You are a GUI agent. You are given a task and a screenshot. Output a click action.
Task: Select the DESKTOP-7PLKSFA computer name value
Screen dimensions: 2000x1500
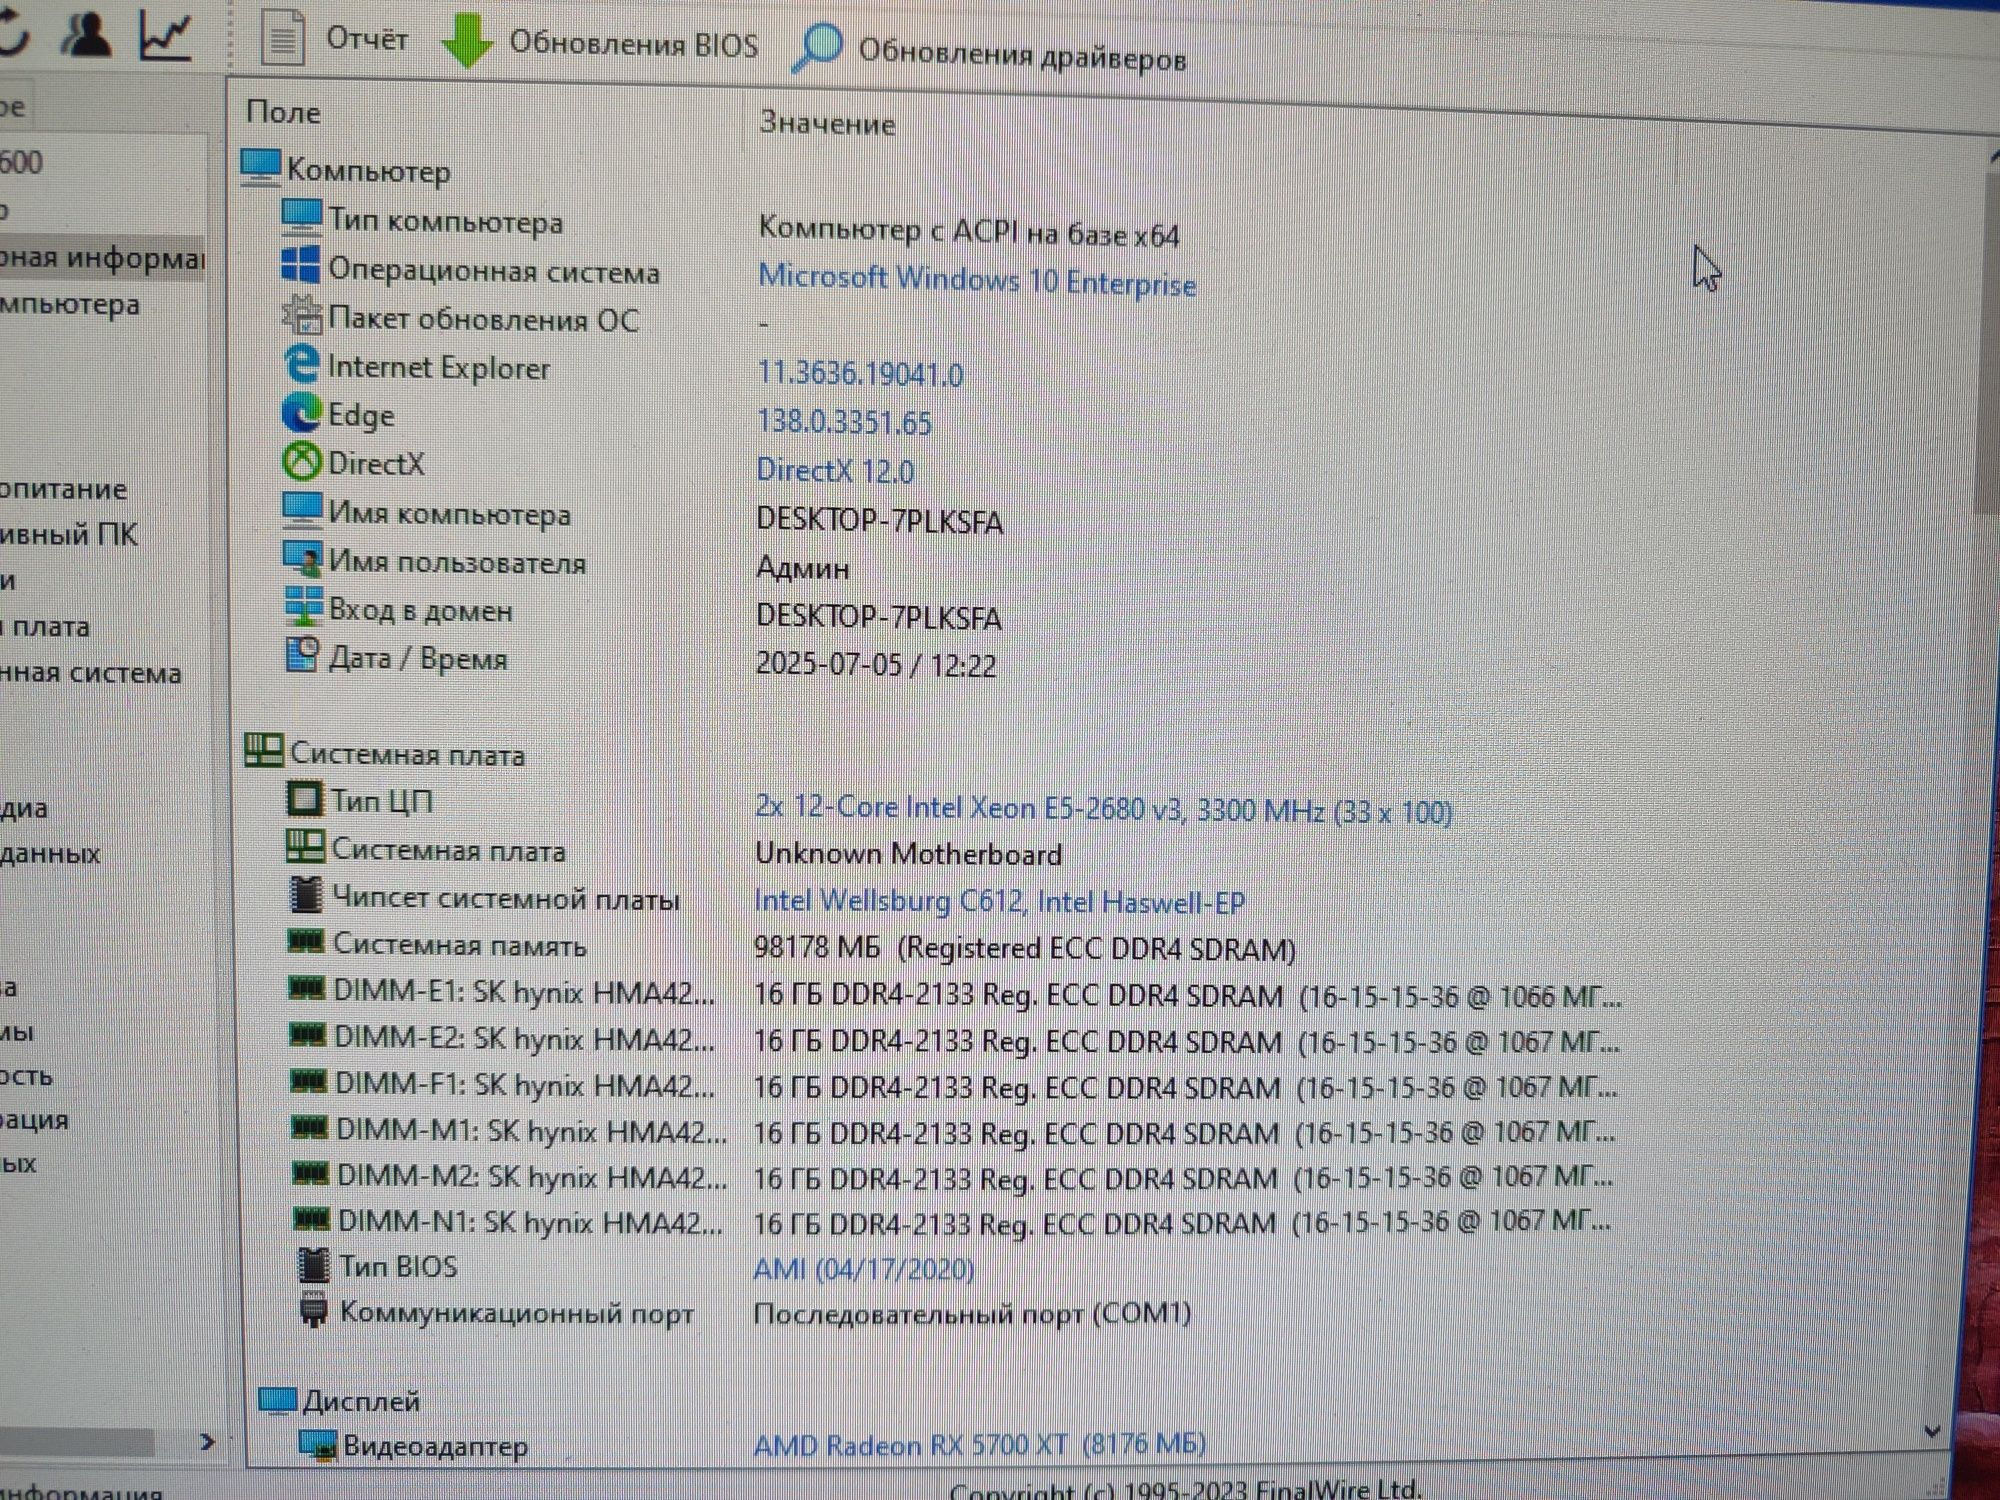pyautogui.click(x=879, y=521)
